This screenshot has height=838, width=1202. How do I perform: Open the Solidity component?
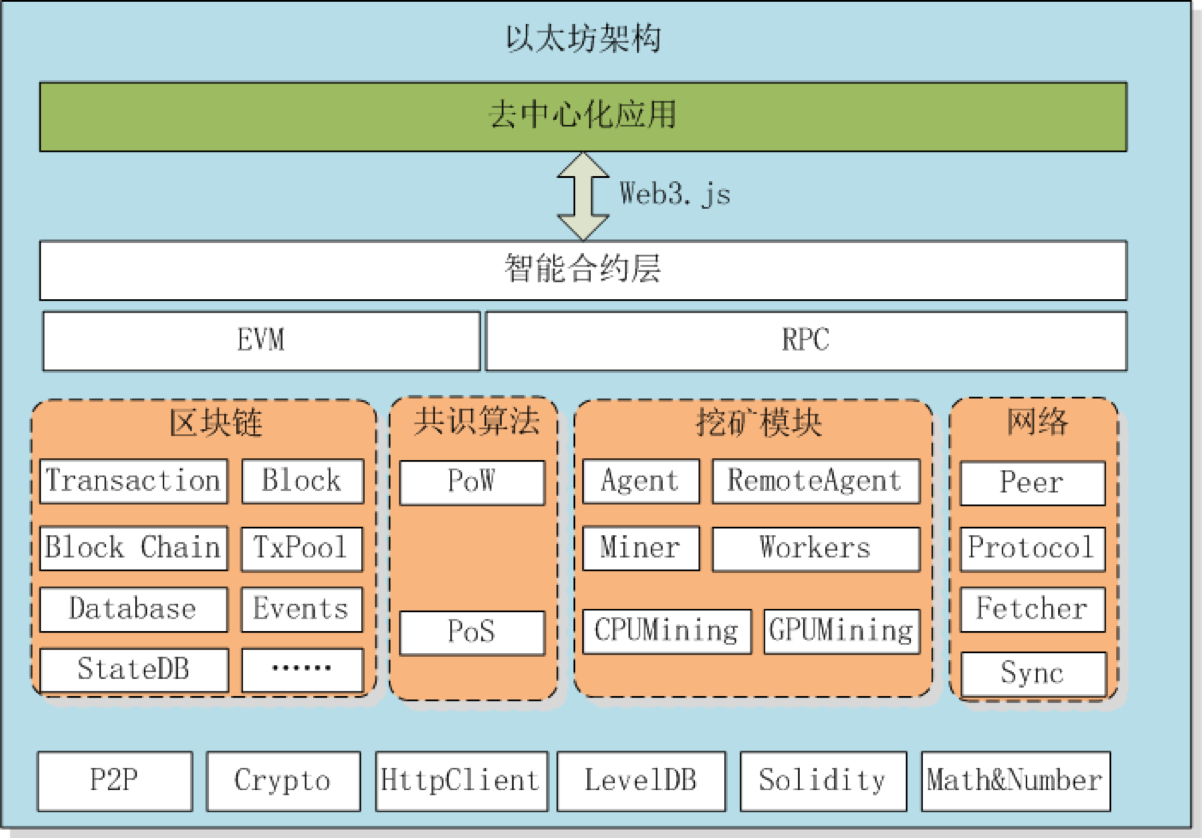(x=822, y=781)
